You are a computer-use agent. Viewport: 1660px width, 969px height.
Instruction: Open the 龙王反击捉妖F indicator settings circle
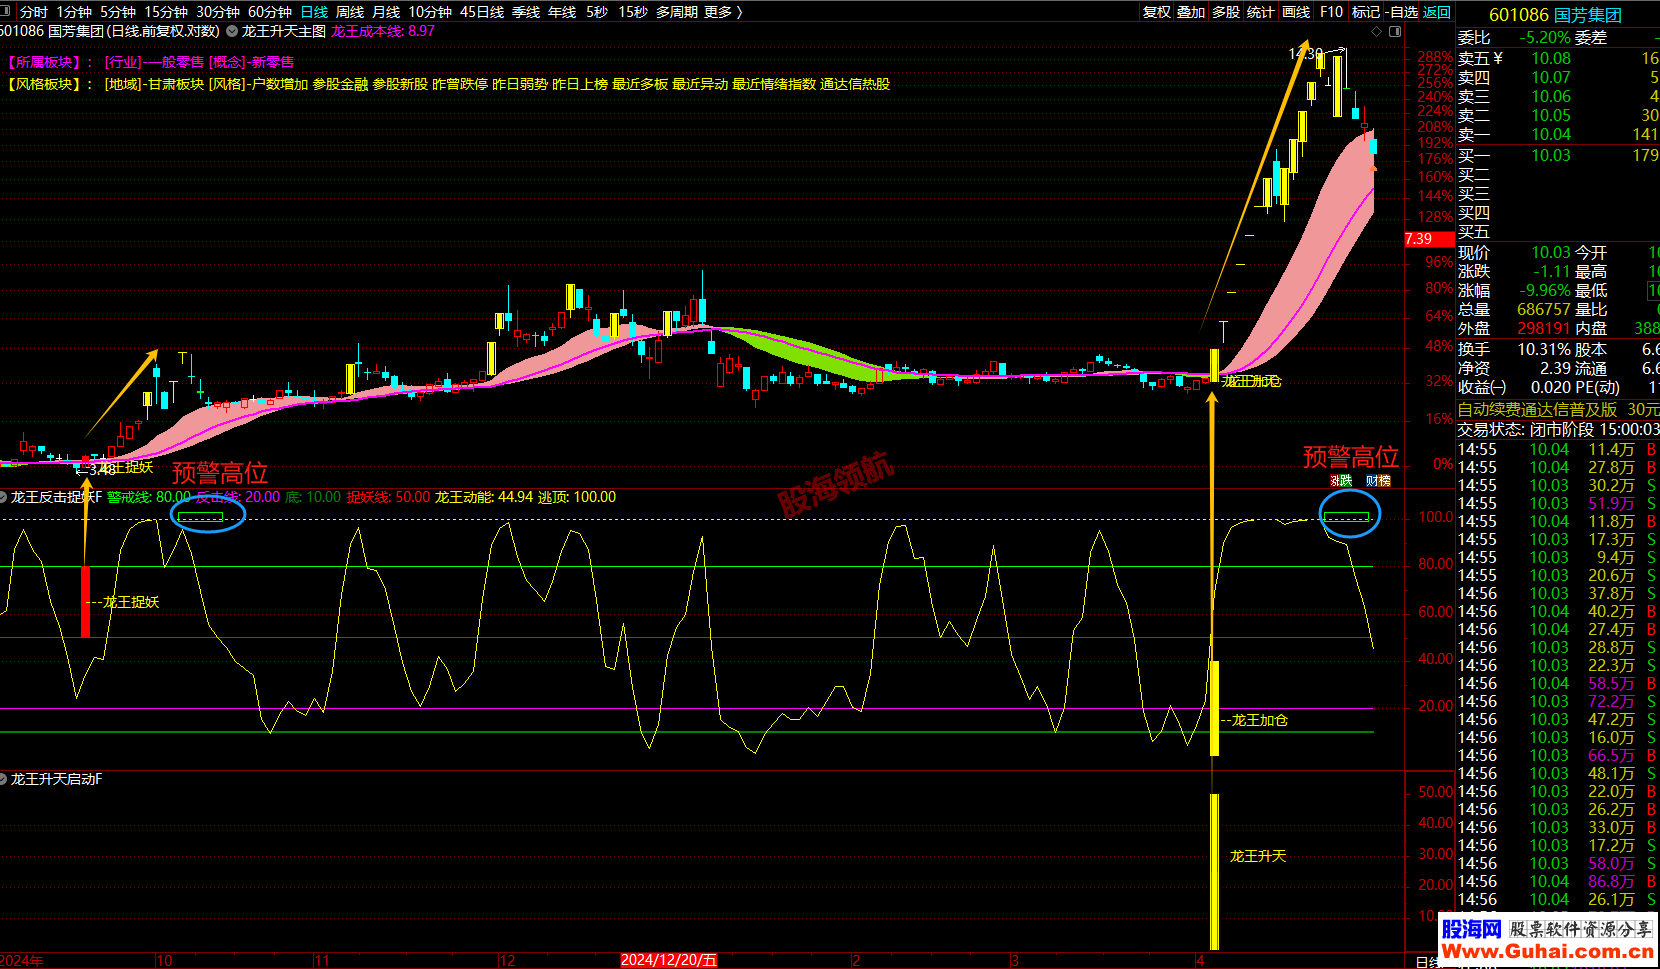click(4, 497)
